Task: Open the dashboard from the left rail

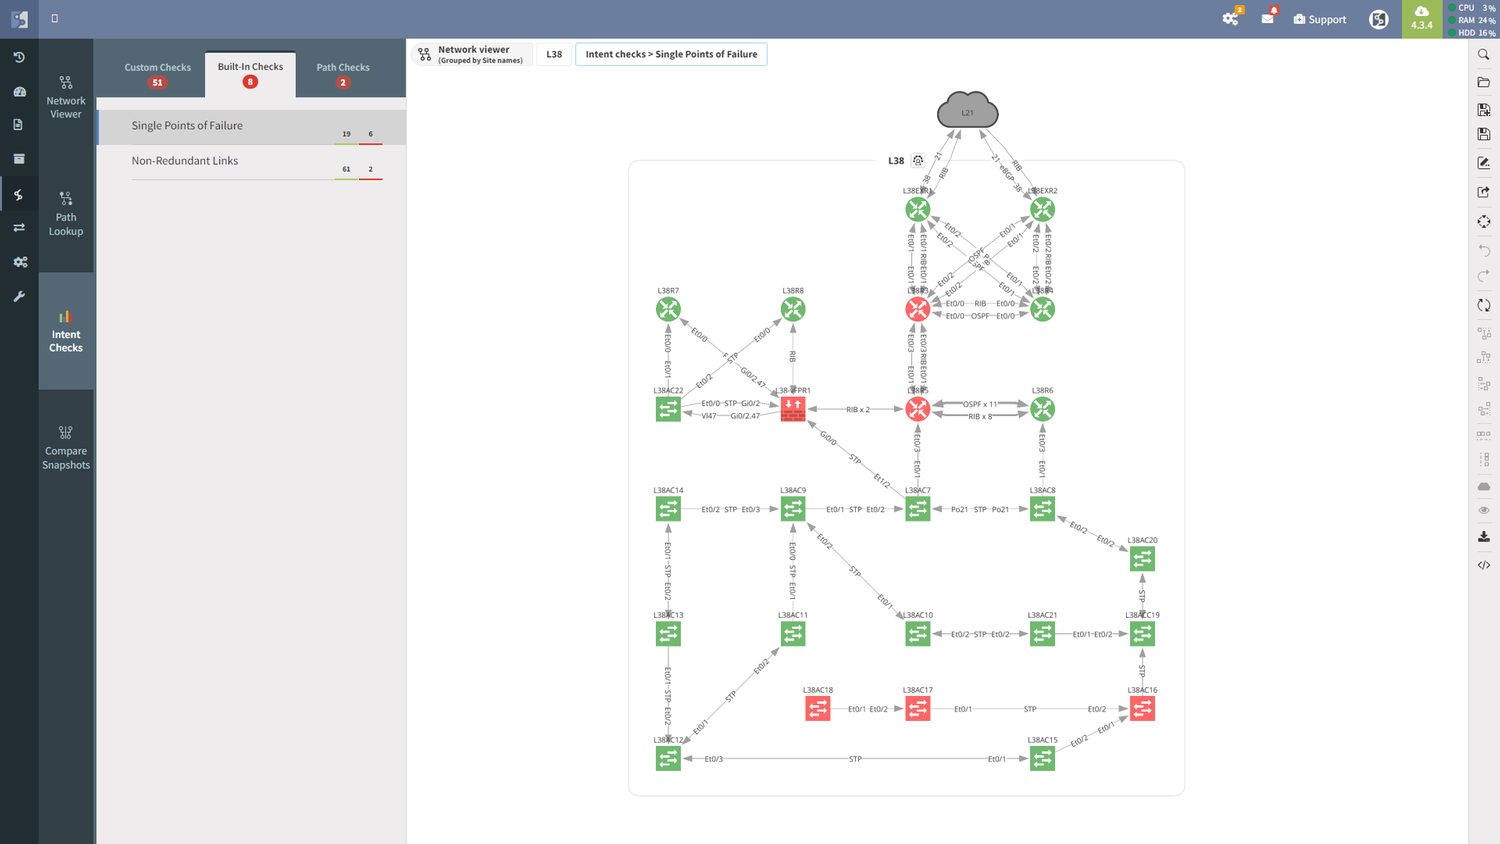Action: [18, 91]
